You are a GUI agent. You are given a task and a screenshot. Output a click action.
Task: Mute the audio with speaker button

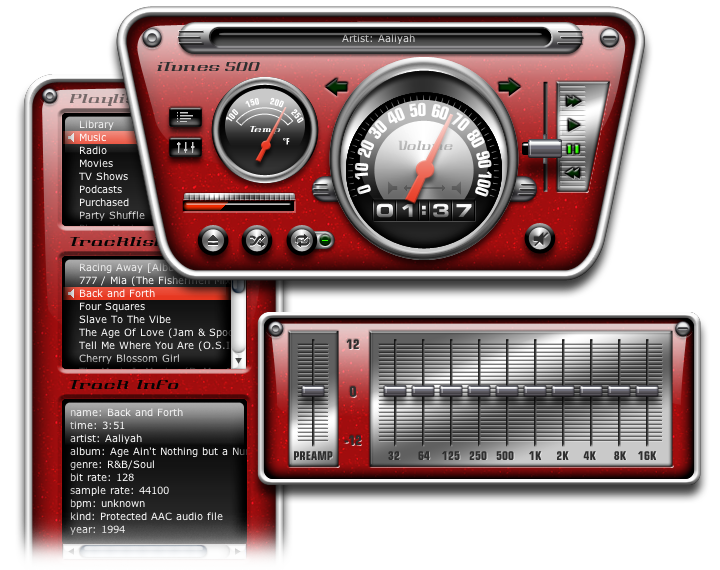(x=539, y=238)
